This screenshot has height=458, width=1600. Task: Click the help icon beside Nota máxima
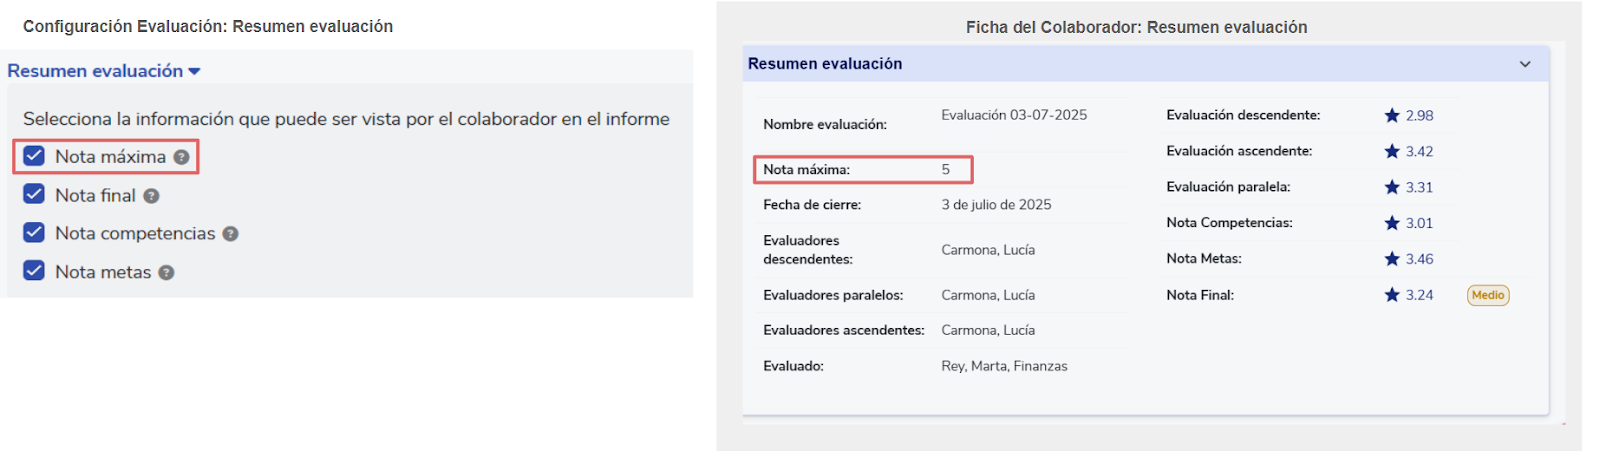coord(181,157)
